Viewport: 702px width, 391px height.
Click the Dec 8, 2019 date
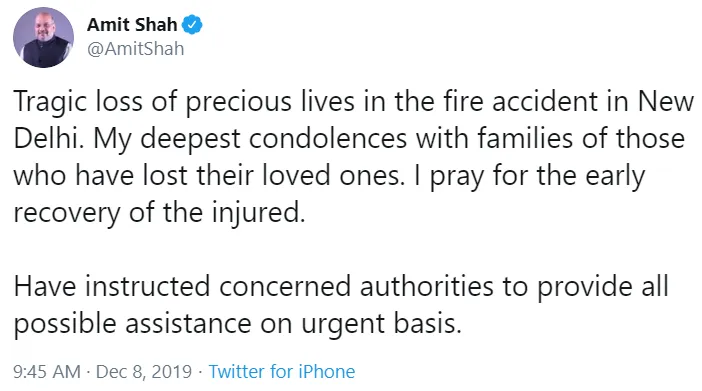144,372
